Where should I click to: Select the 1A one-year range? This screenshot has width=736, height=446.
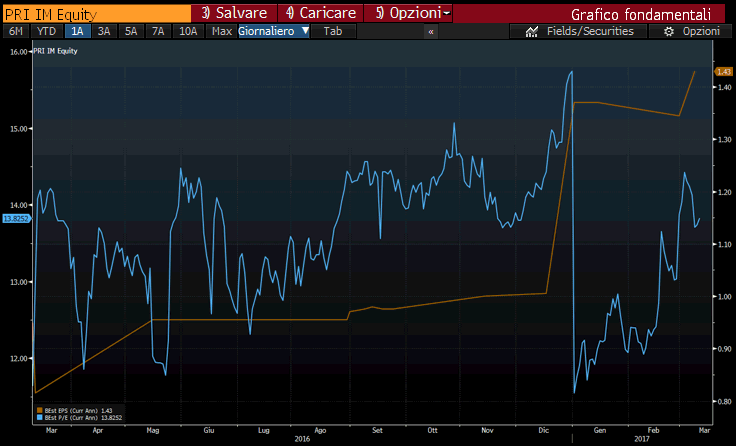76,31
